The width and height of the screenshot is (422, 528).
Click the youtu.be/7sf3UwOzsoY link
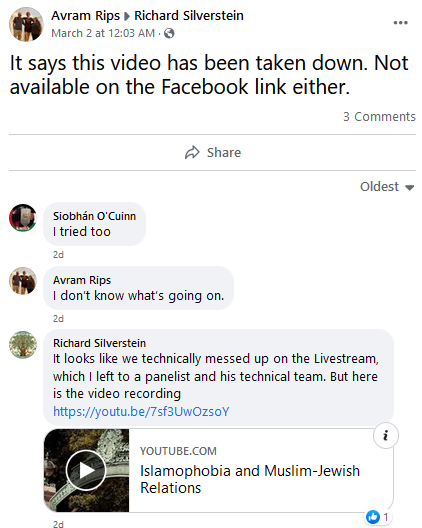click(141, 411)
